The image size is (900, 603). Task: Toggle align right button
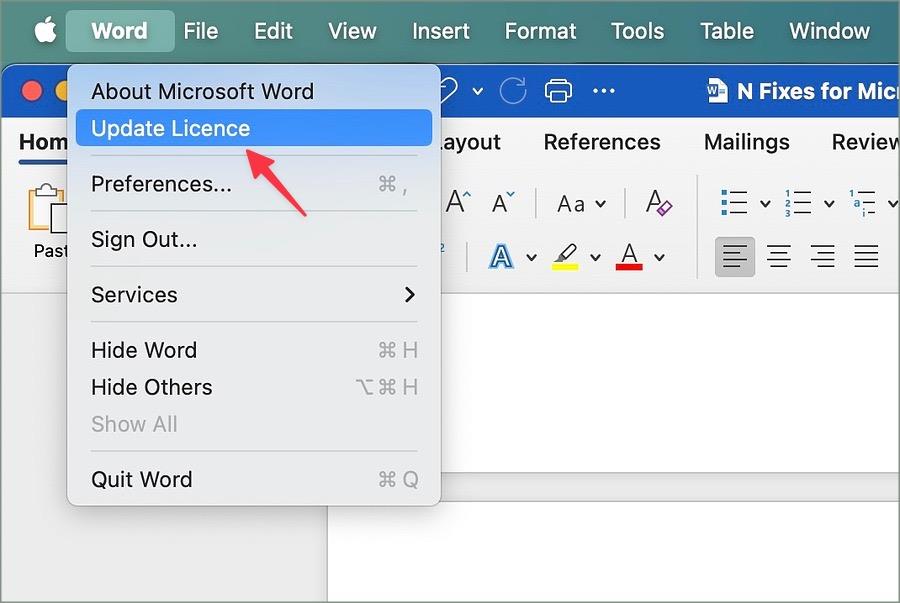[x=823, y=256]
